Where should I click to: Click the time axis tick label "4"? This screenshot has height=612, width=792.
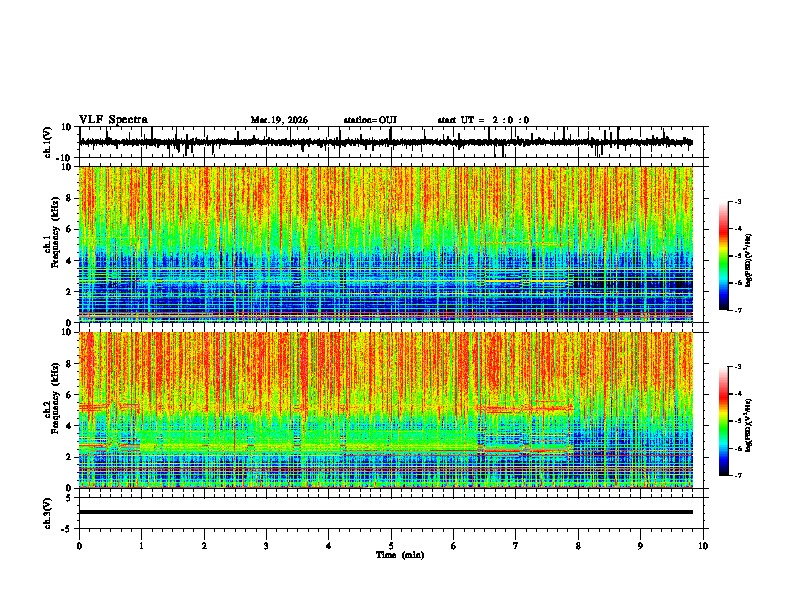pos(329,546)
